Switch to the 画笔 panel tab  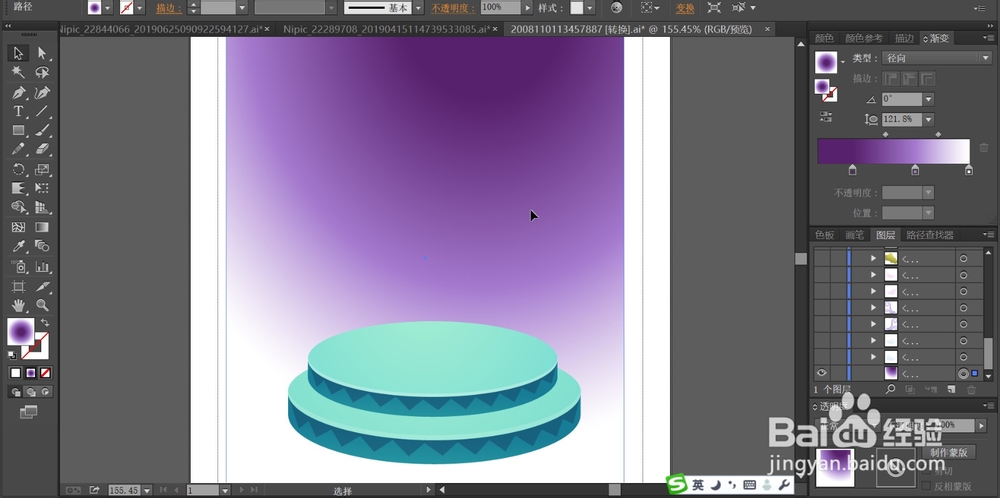[854, 235]
